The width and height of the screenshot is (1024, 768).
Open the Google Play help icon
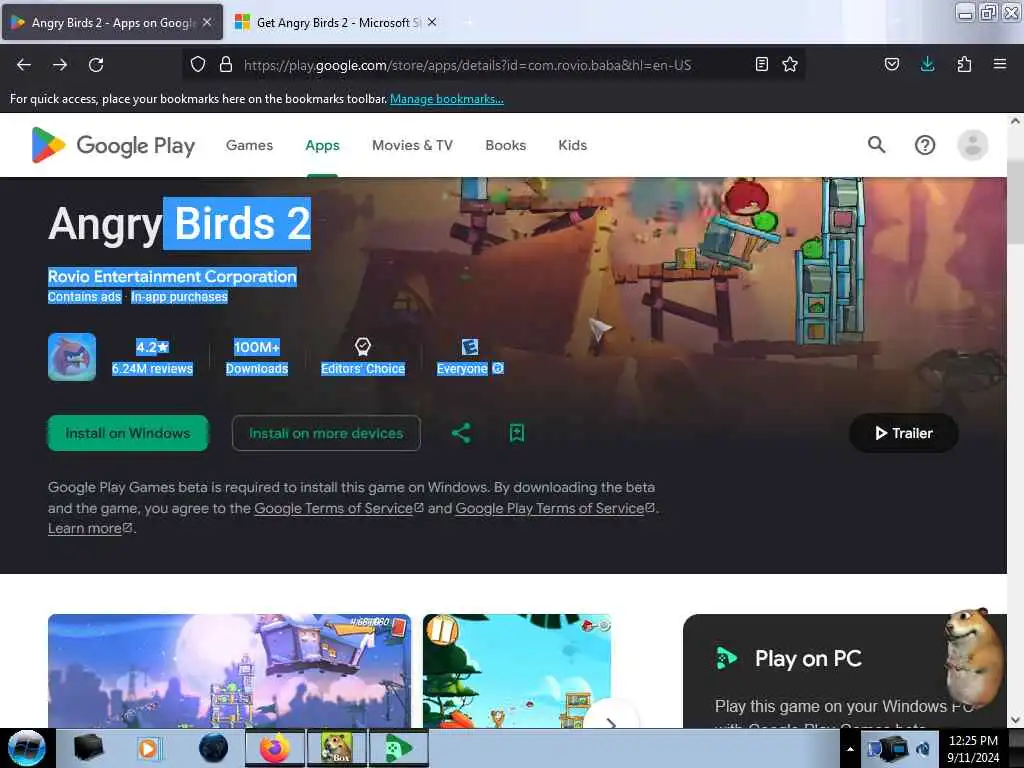coord(925,145)
